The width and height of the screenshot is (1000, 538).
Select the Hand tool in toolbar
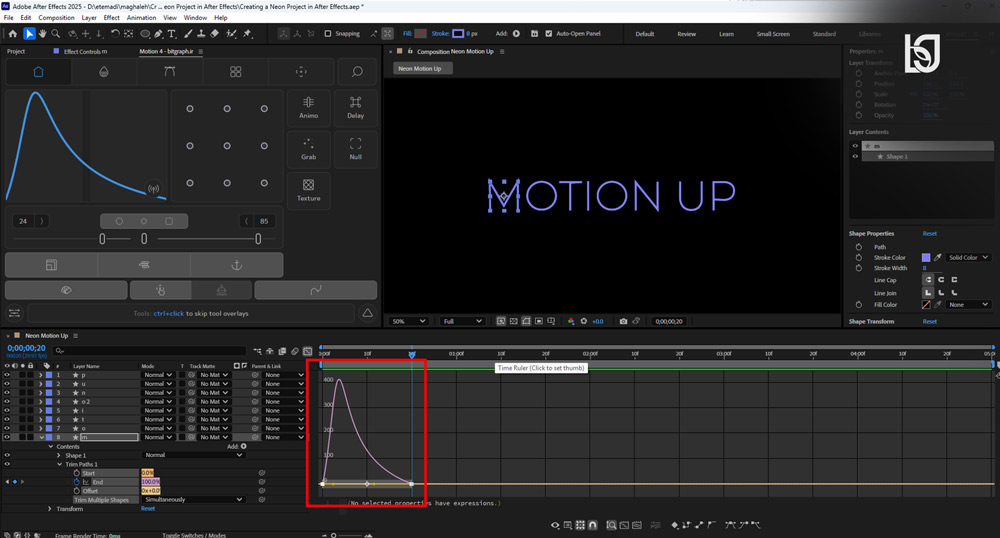[x=42, y=34]
